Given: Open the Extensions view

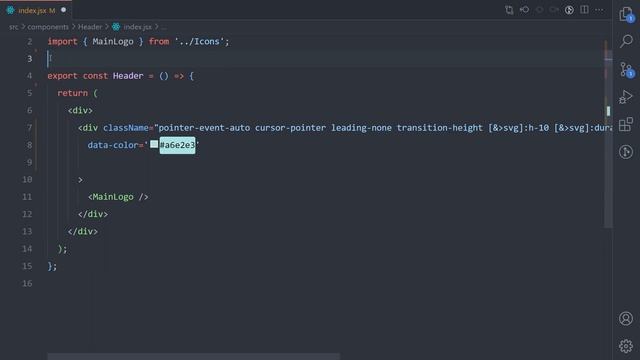Looking at the screenshot, I should (x=626, y=124).
